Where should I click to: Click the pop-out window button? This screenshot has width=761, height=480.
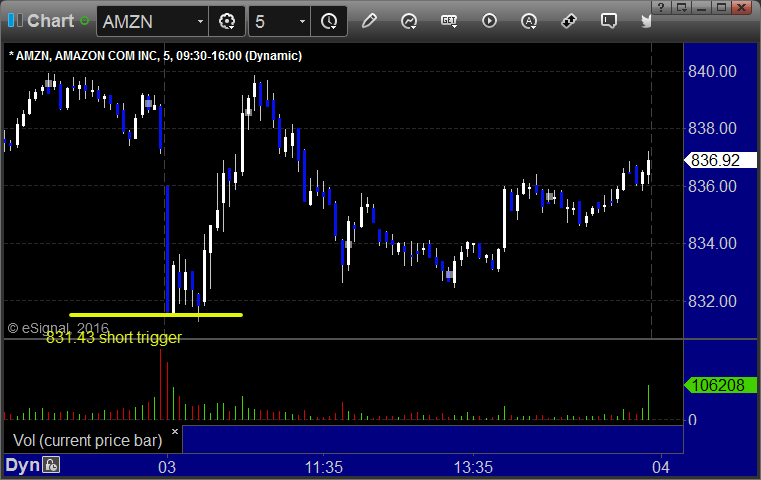681,7
